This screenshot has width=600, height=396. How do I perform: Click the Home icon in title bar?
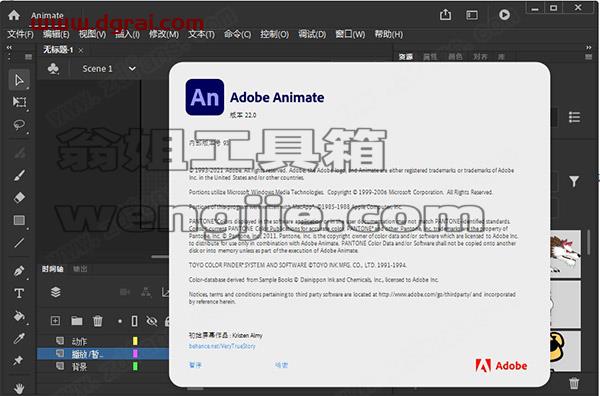pos(14,15)
